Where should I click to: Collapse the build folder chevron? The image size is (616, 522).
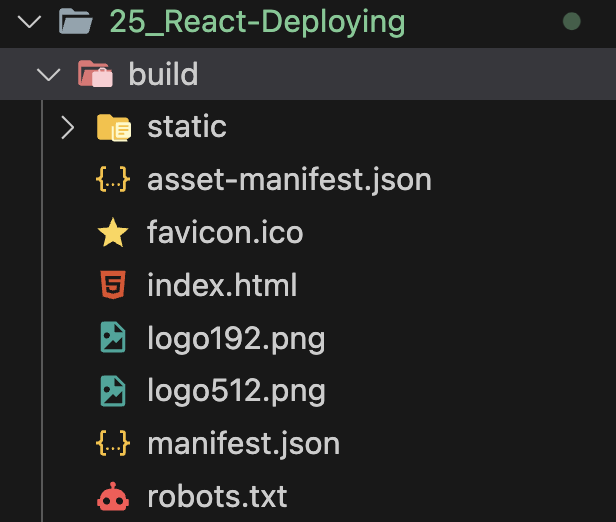[x=49, y=75]
